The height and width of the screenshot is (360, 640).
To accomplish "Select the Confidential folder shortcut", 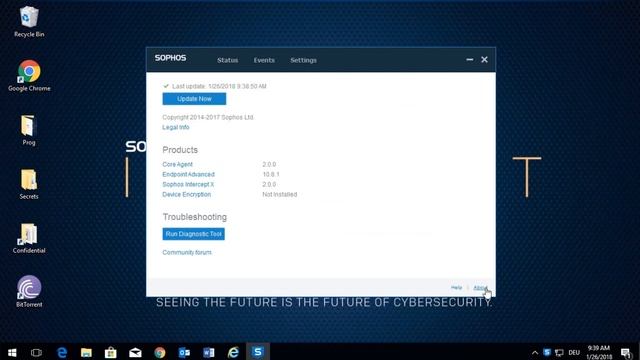I will point(29,238).
